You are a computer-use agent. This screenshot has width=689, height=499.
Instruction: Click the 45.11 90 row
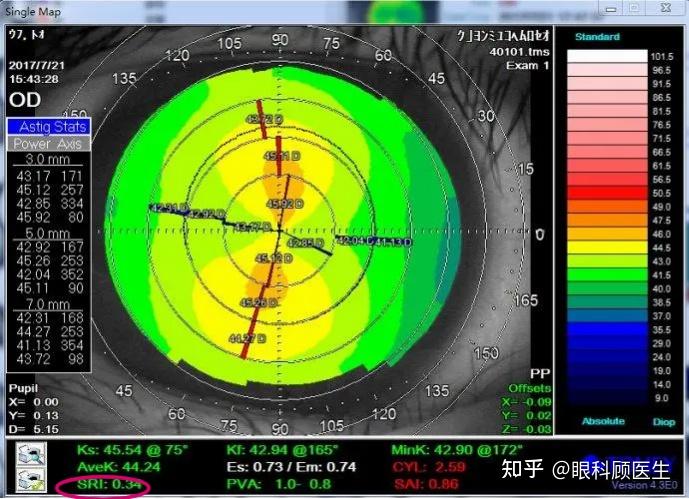[50, 288]
